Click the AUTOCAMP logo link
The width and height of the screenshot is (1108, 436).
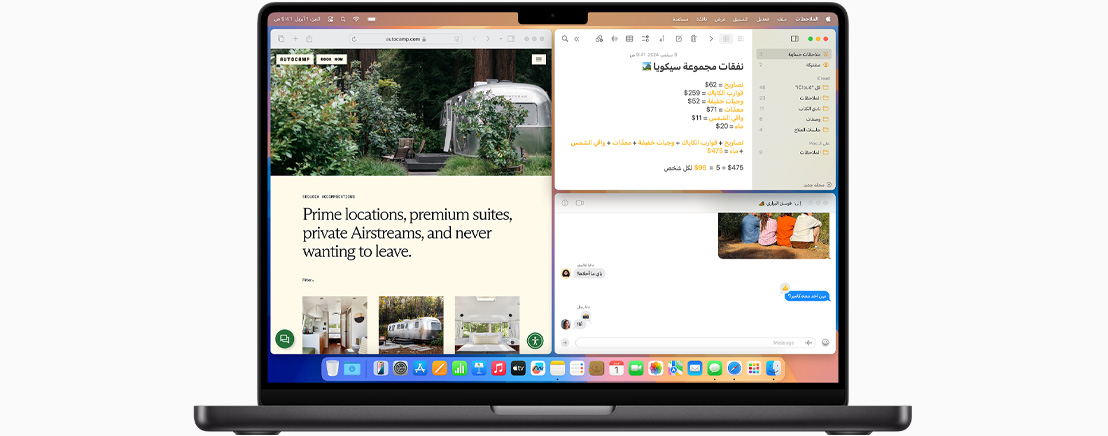coord(293,59)
